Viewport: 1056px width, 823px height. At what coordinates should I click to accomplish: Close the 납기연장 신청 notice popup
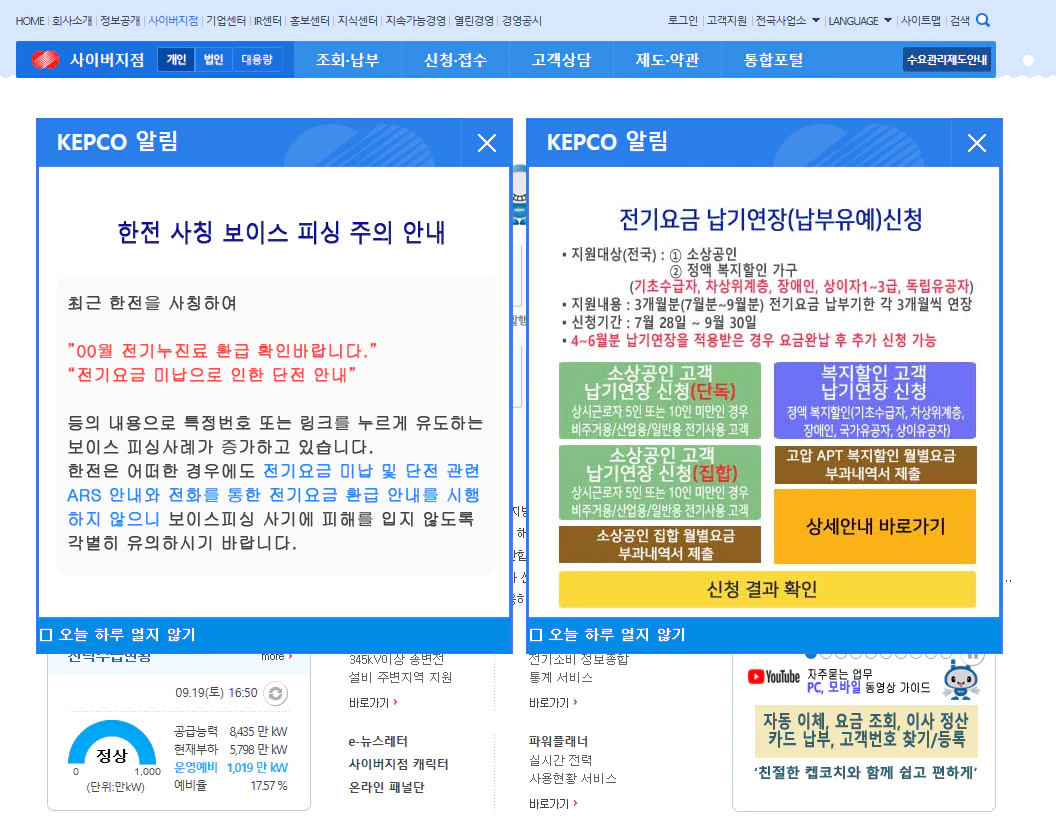pos(977,143)
